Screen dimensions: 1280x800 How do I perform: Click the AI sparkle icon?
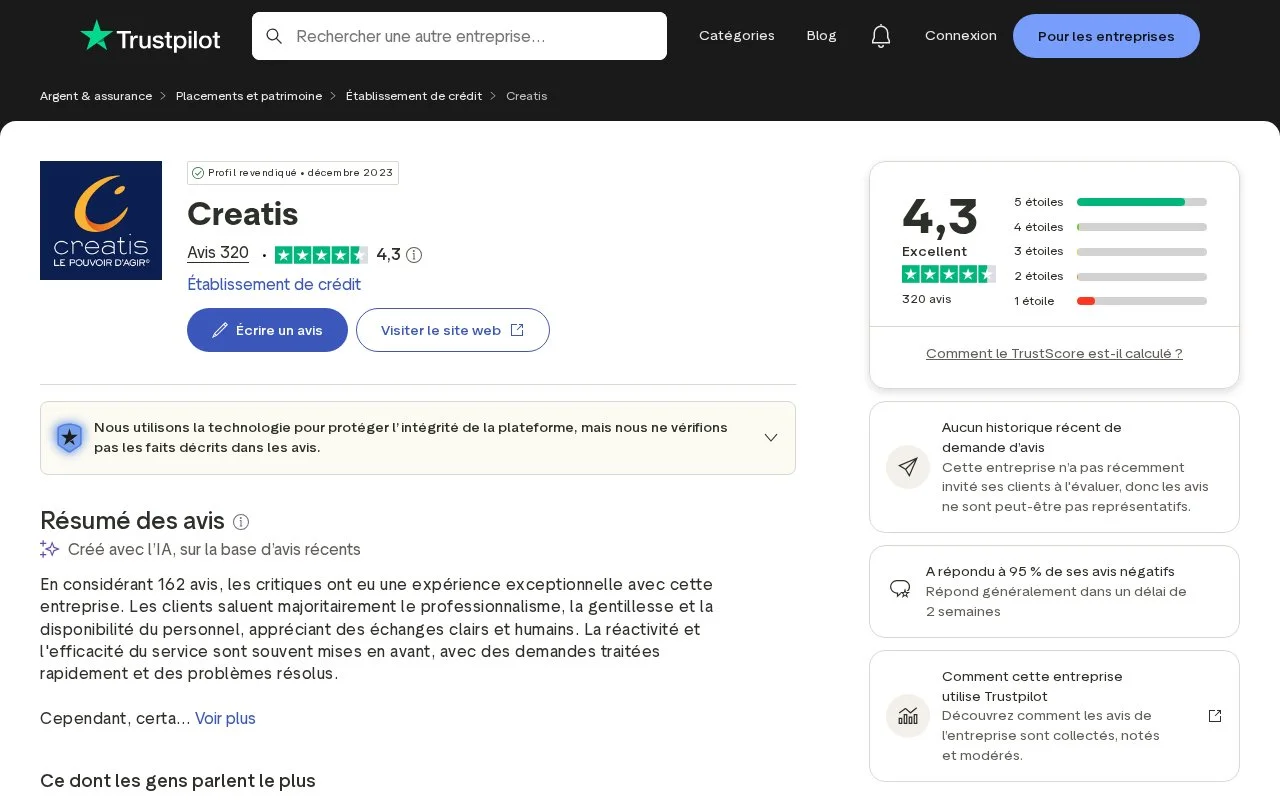(x=50, y=549)
